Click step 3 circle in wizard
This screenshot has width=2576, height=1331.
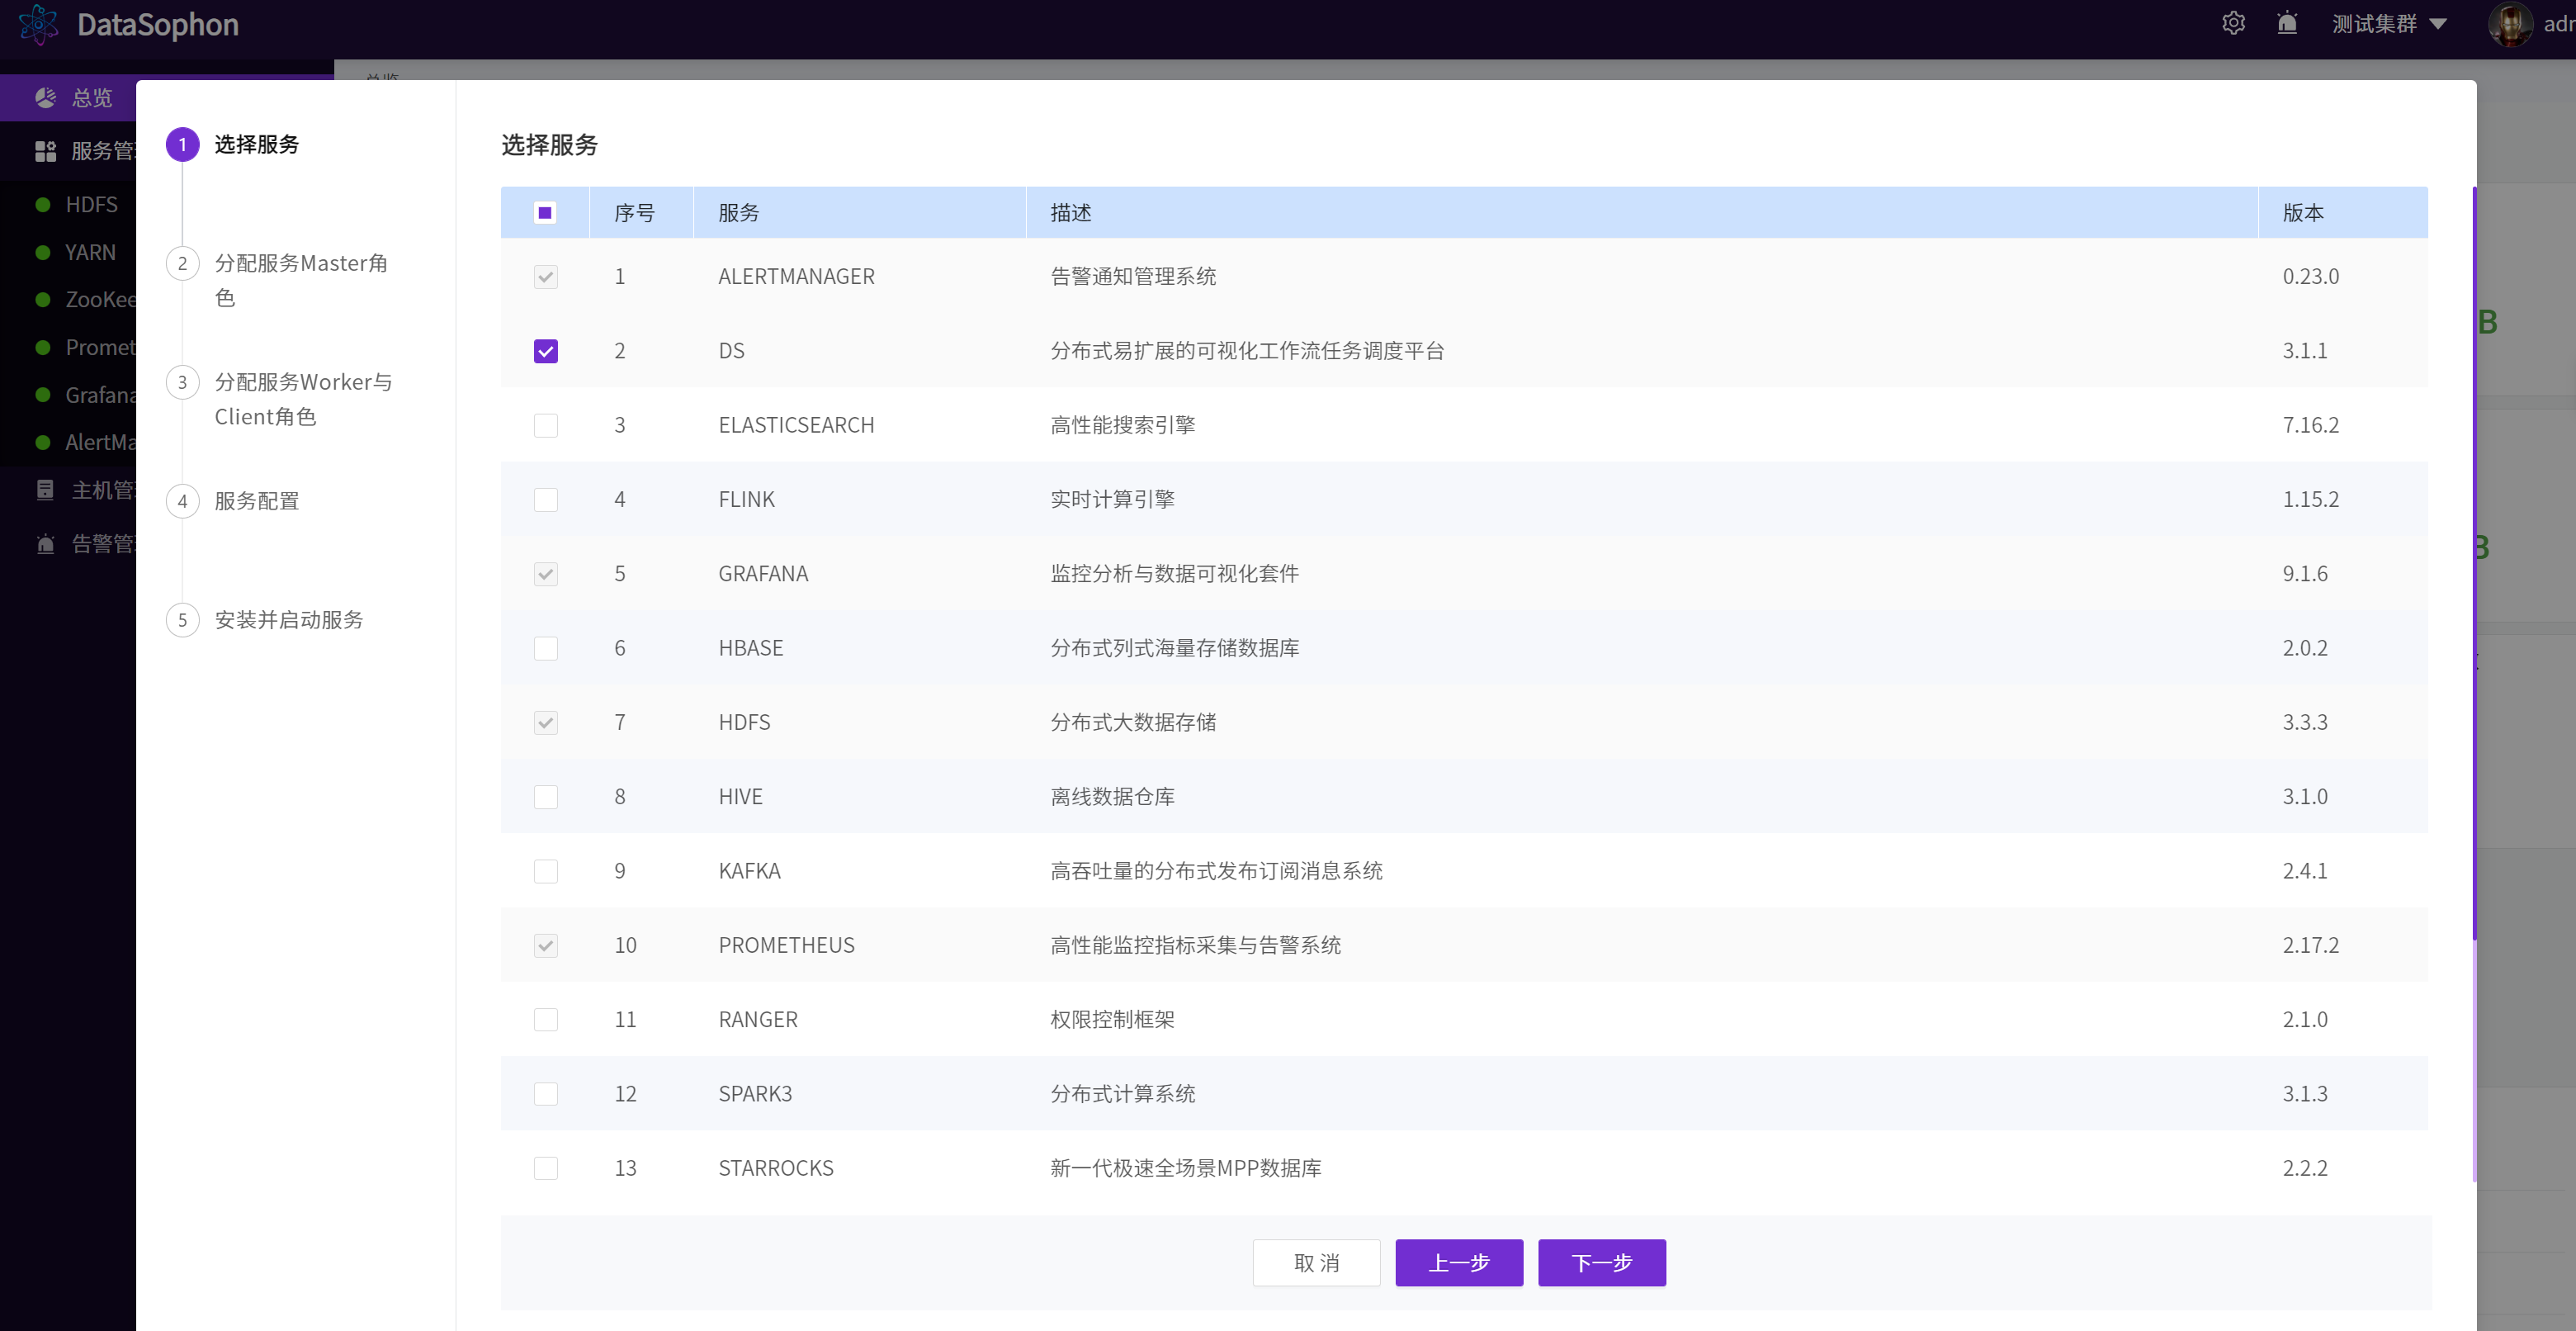[182, 382]
